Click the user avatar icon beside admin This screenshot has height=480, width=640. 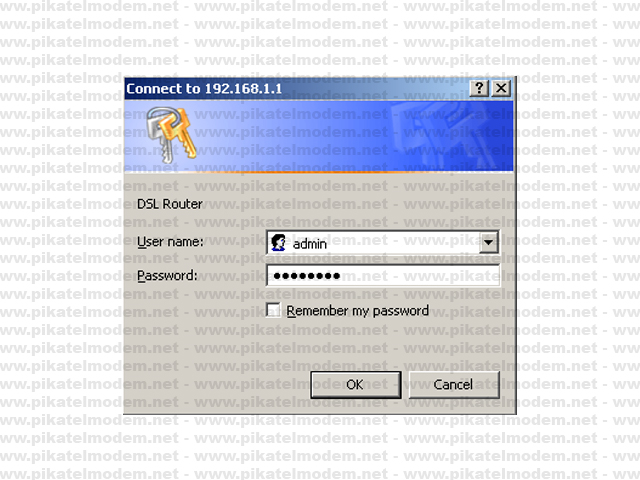coord(278,242)
